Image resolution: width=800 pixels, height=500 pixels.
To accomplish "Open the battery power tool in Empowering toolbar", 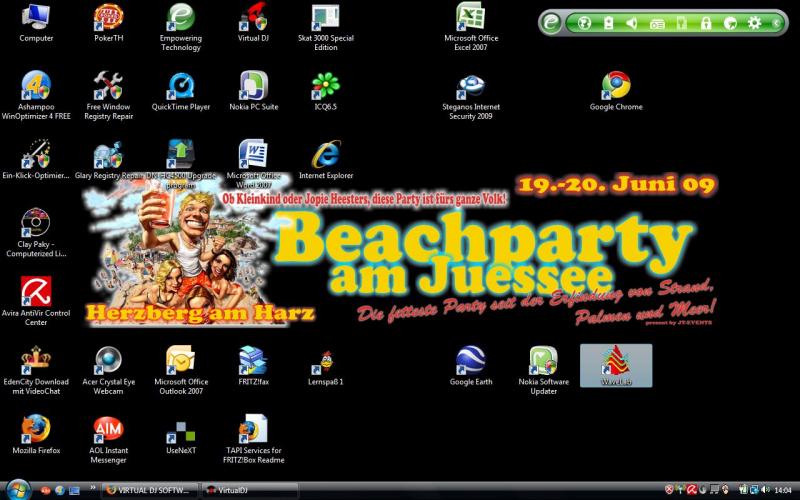I will 608,23.
